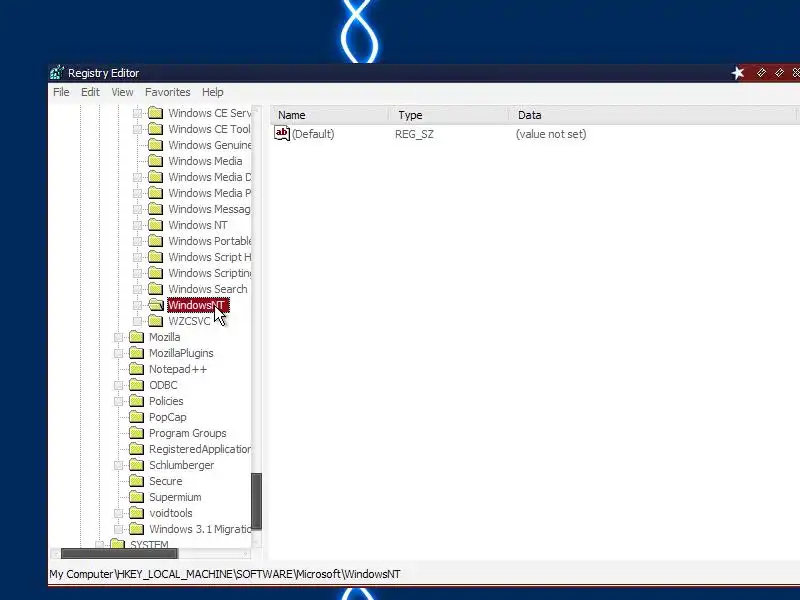Click the tree pane vertical scrollbar thumb
The image size is (800, 600).
[x=257, y=501]
